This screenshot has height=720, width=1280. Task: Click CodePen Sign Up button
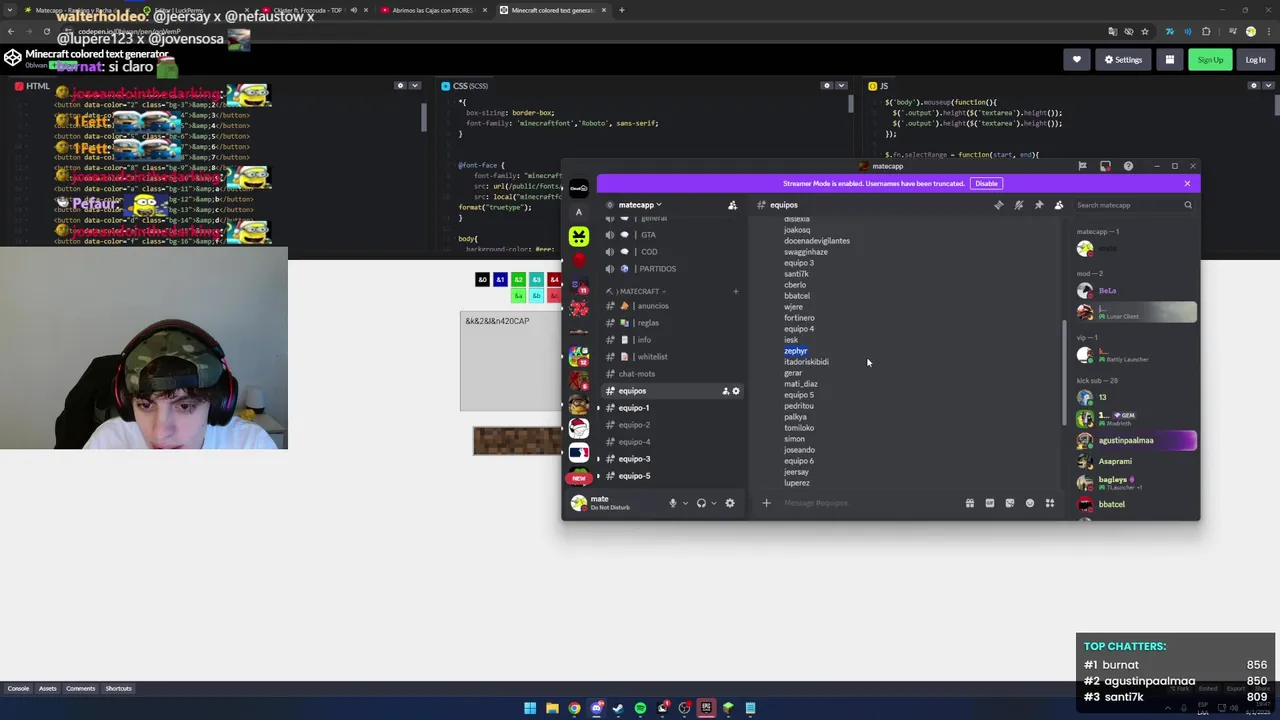(1210, 60)
